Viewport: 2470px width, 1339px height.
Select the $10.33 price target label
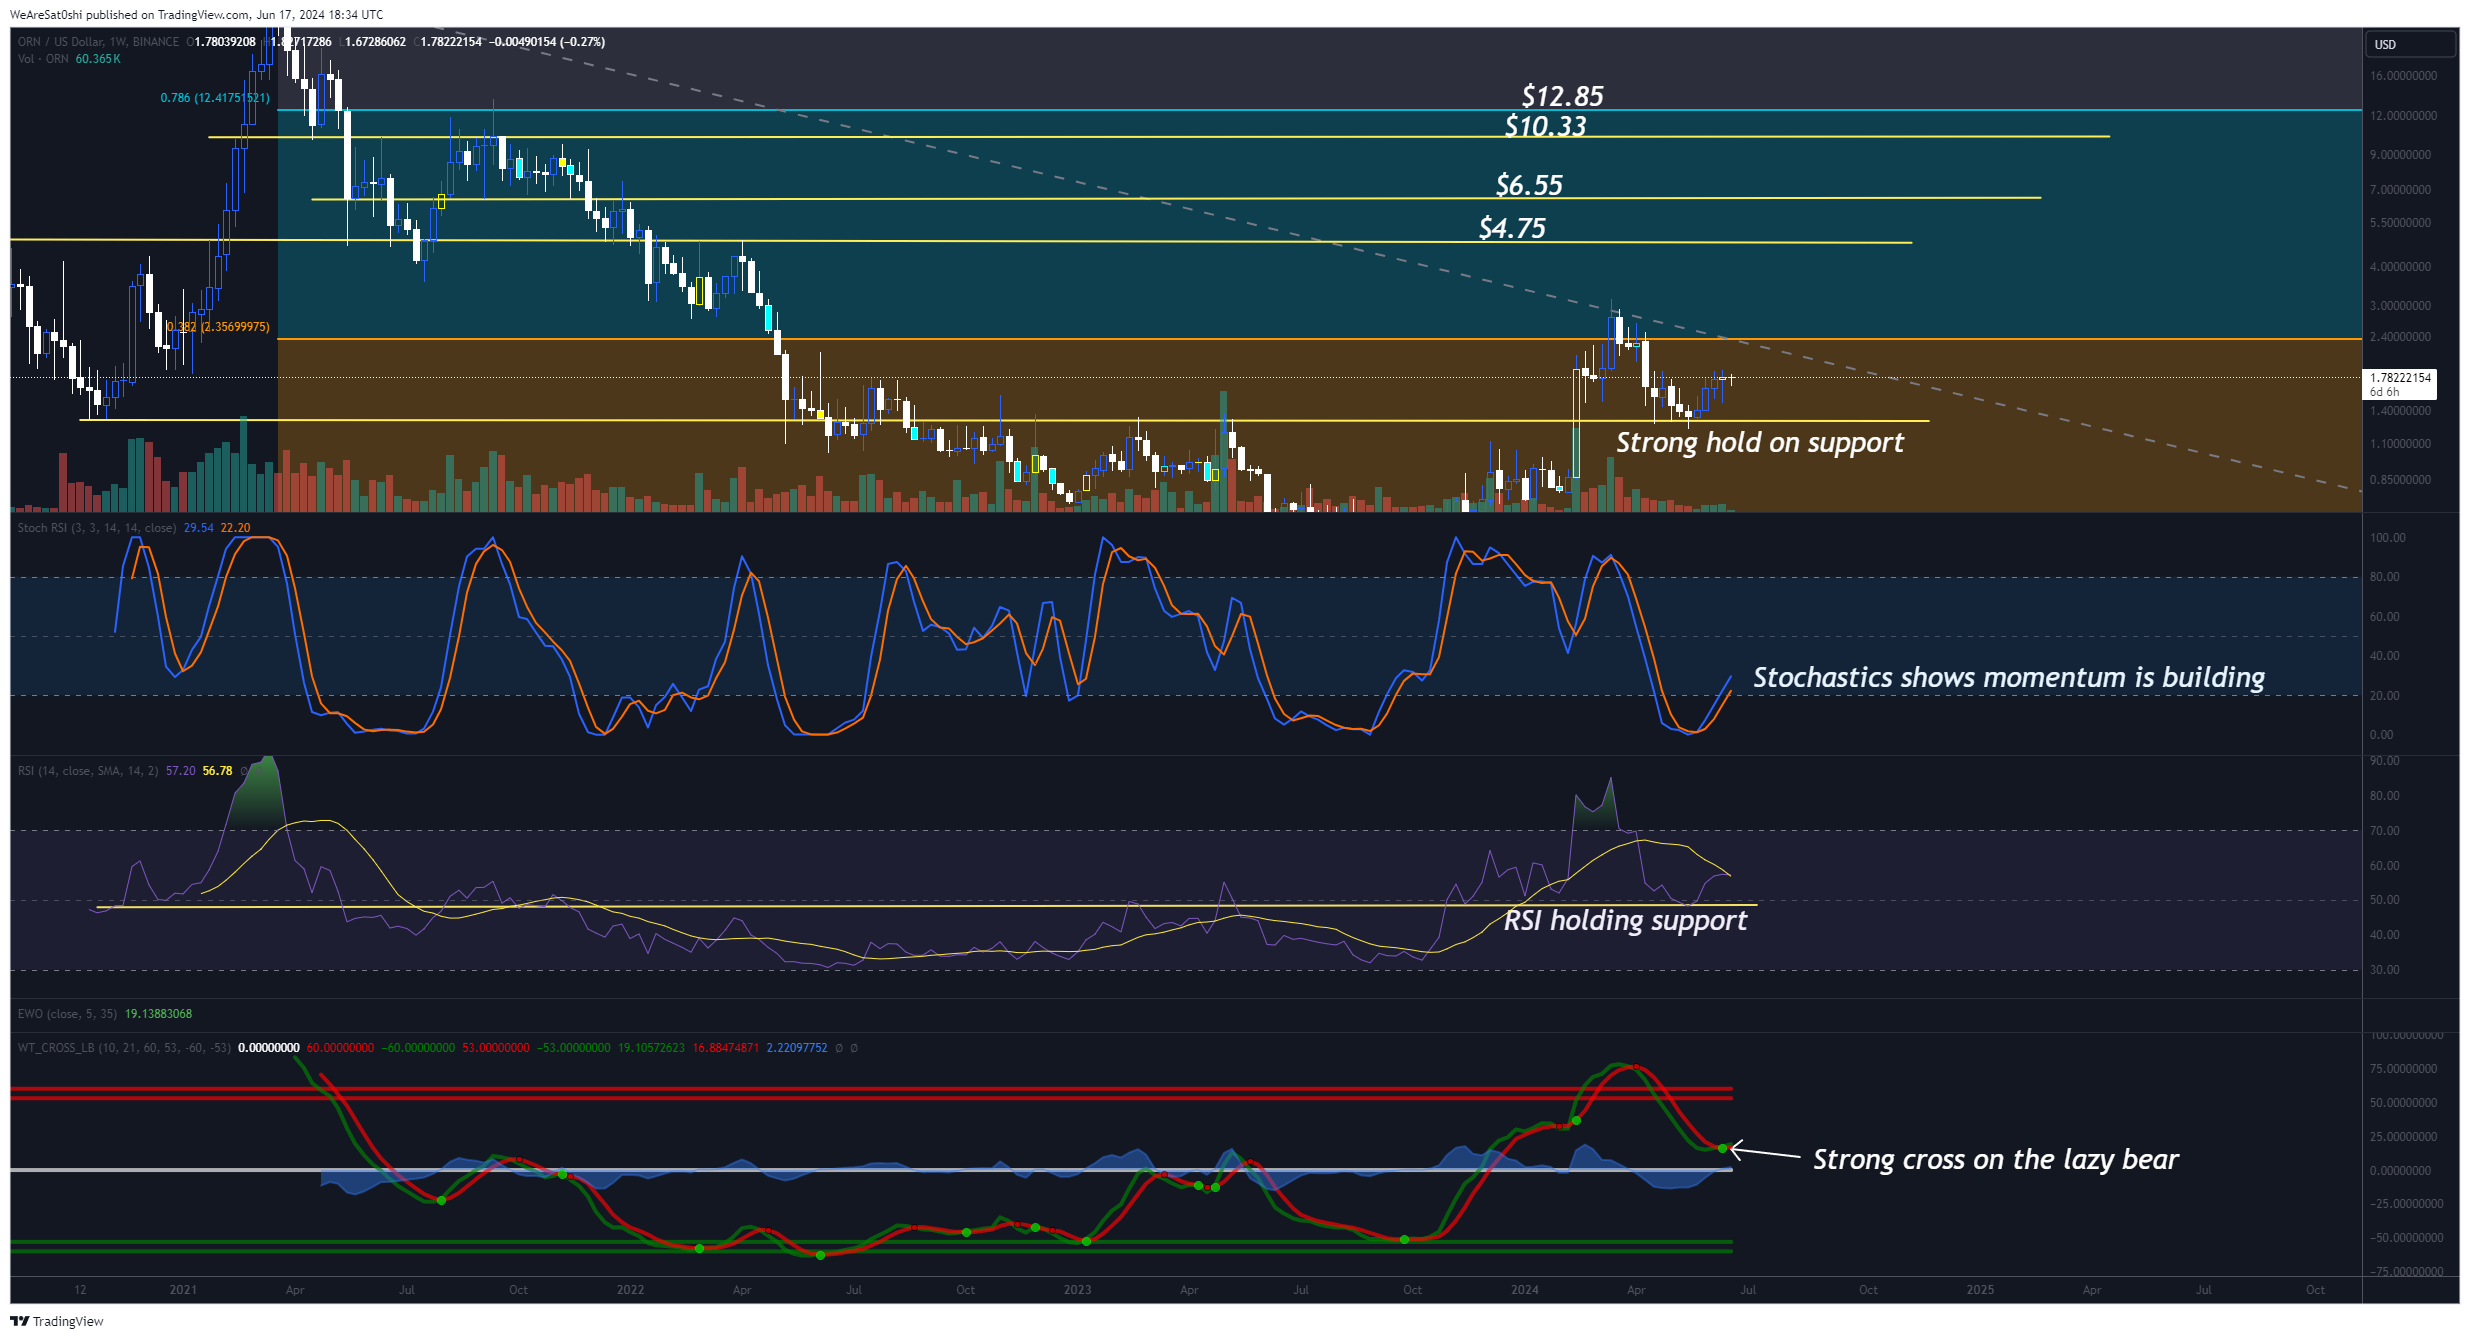click(1546, 126)
